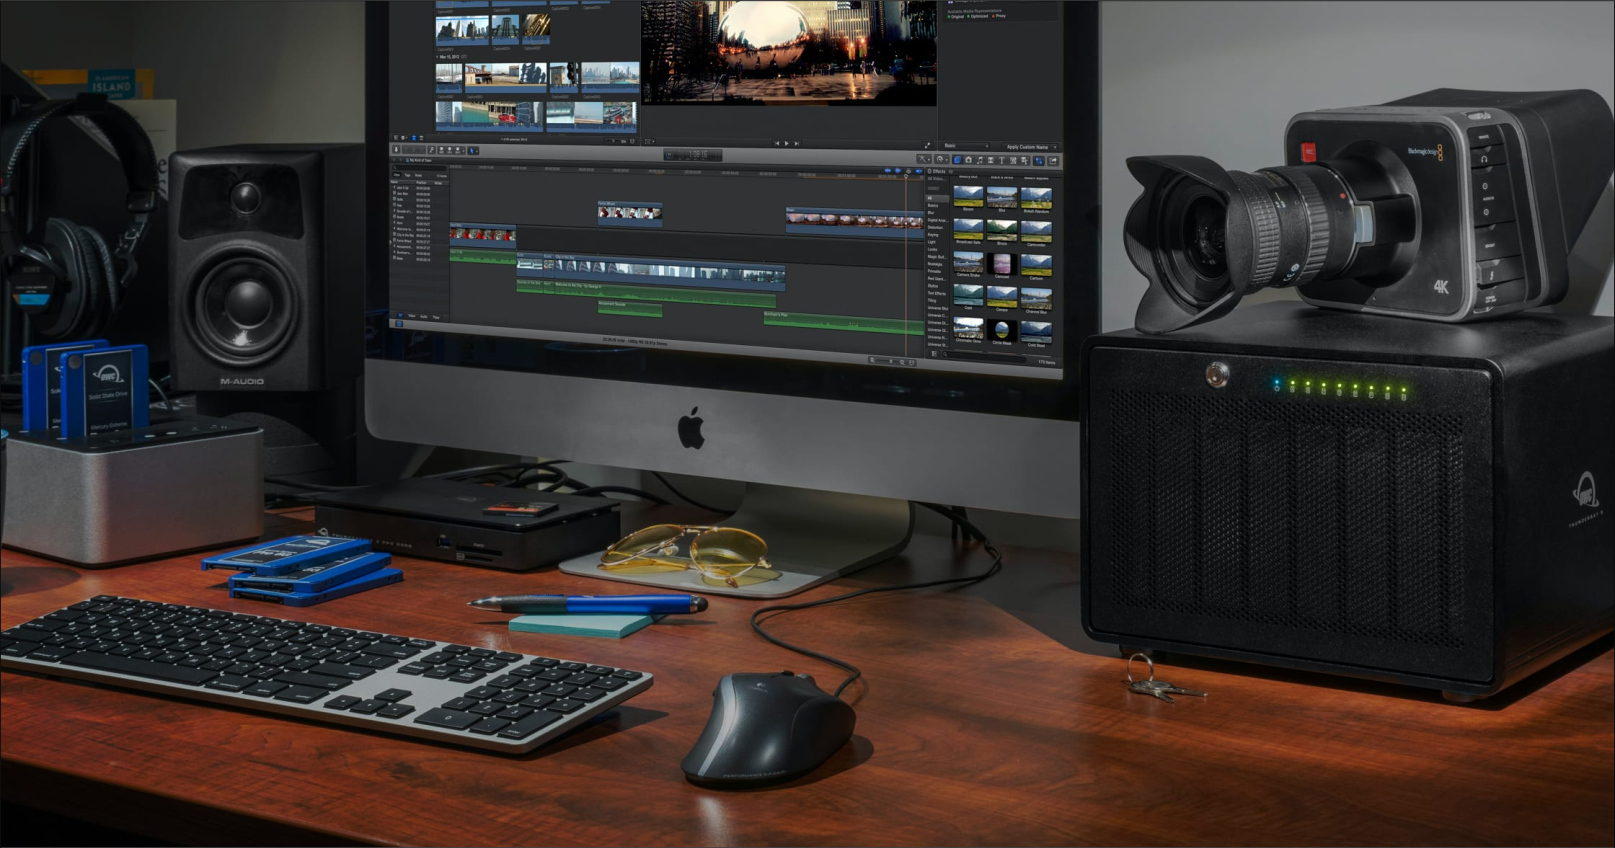The image size is (1615, 848).
Task: Open the Music and Sound browser icon
Action: pos(979,160)
